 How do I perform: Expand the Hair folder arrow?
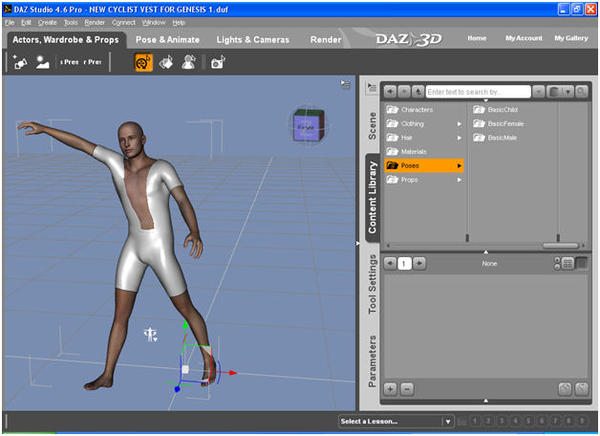tap(459, 138)
